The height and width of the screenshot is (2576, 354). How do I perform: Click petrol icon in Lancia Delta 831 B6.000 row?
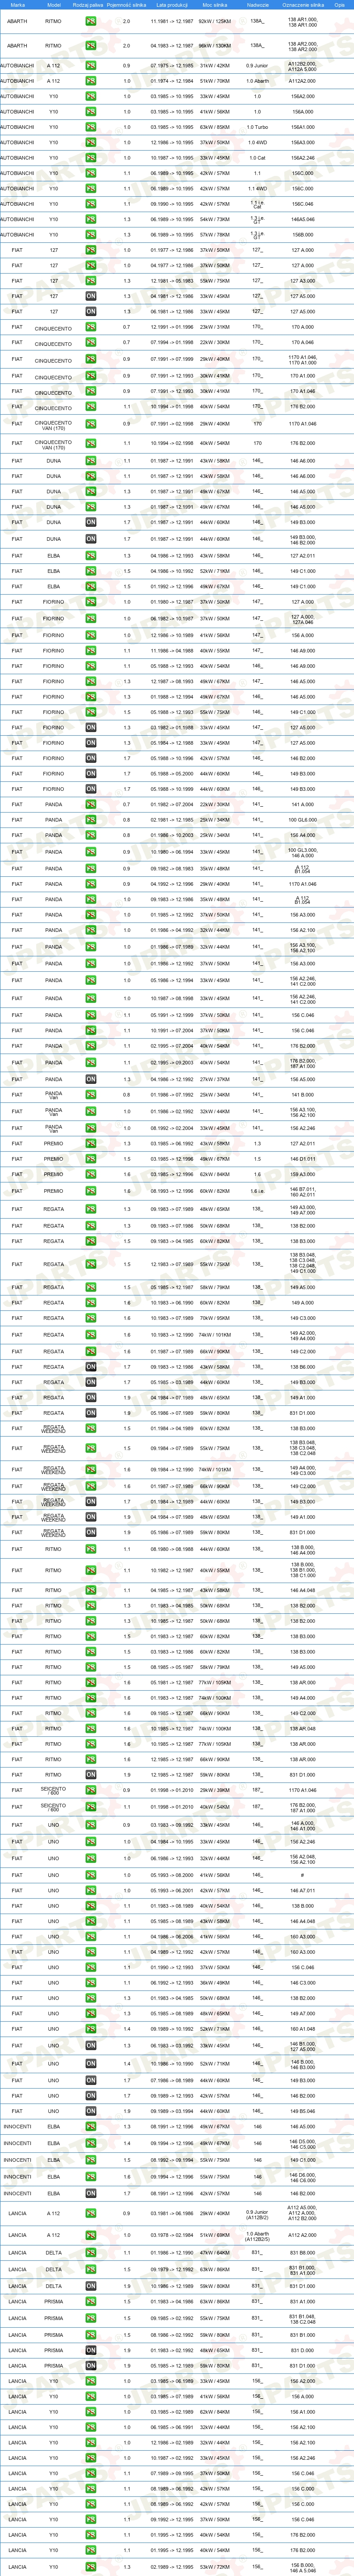click(x=91, y=2254)
